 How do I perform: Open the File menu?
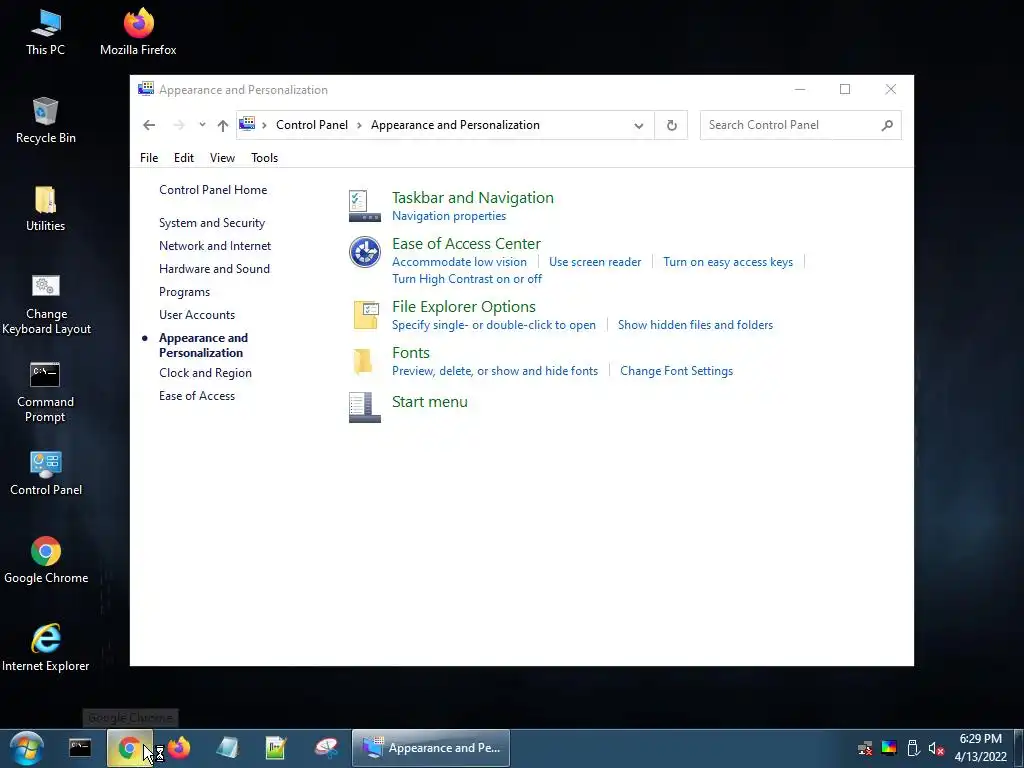click(x=149, y=158)
